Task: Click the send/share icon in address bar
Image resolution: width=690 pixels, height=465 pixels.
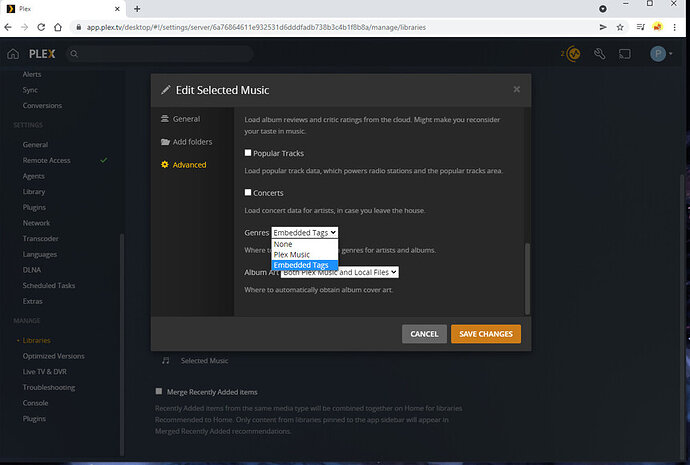Action: point(603,27)
